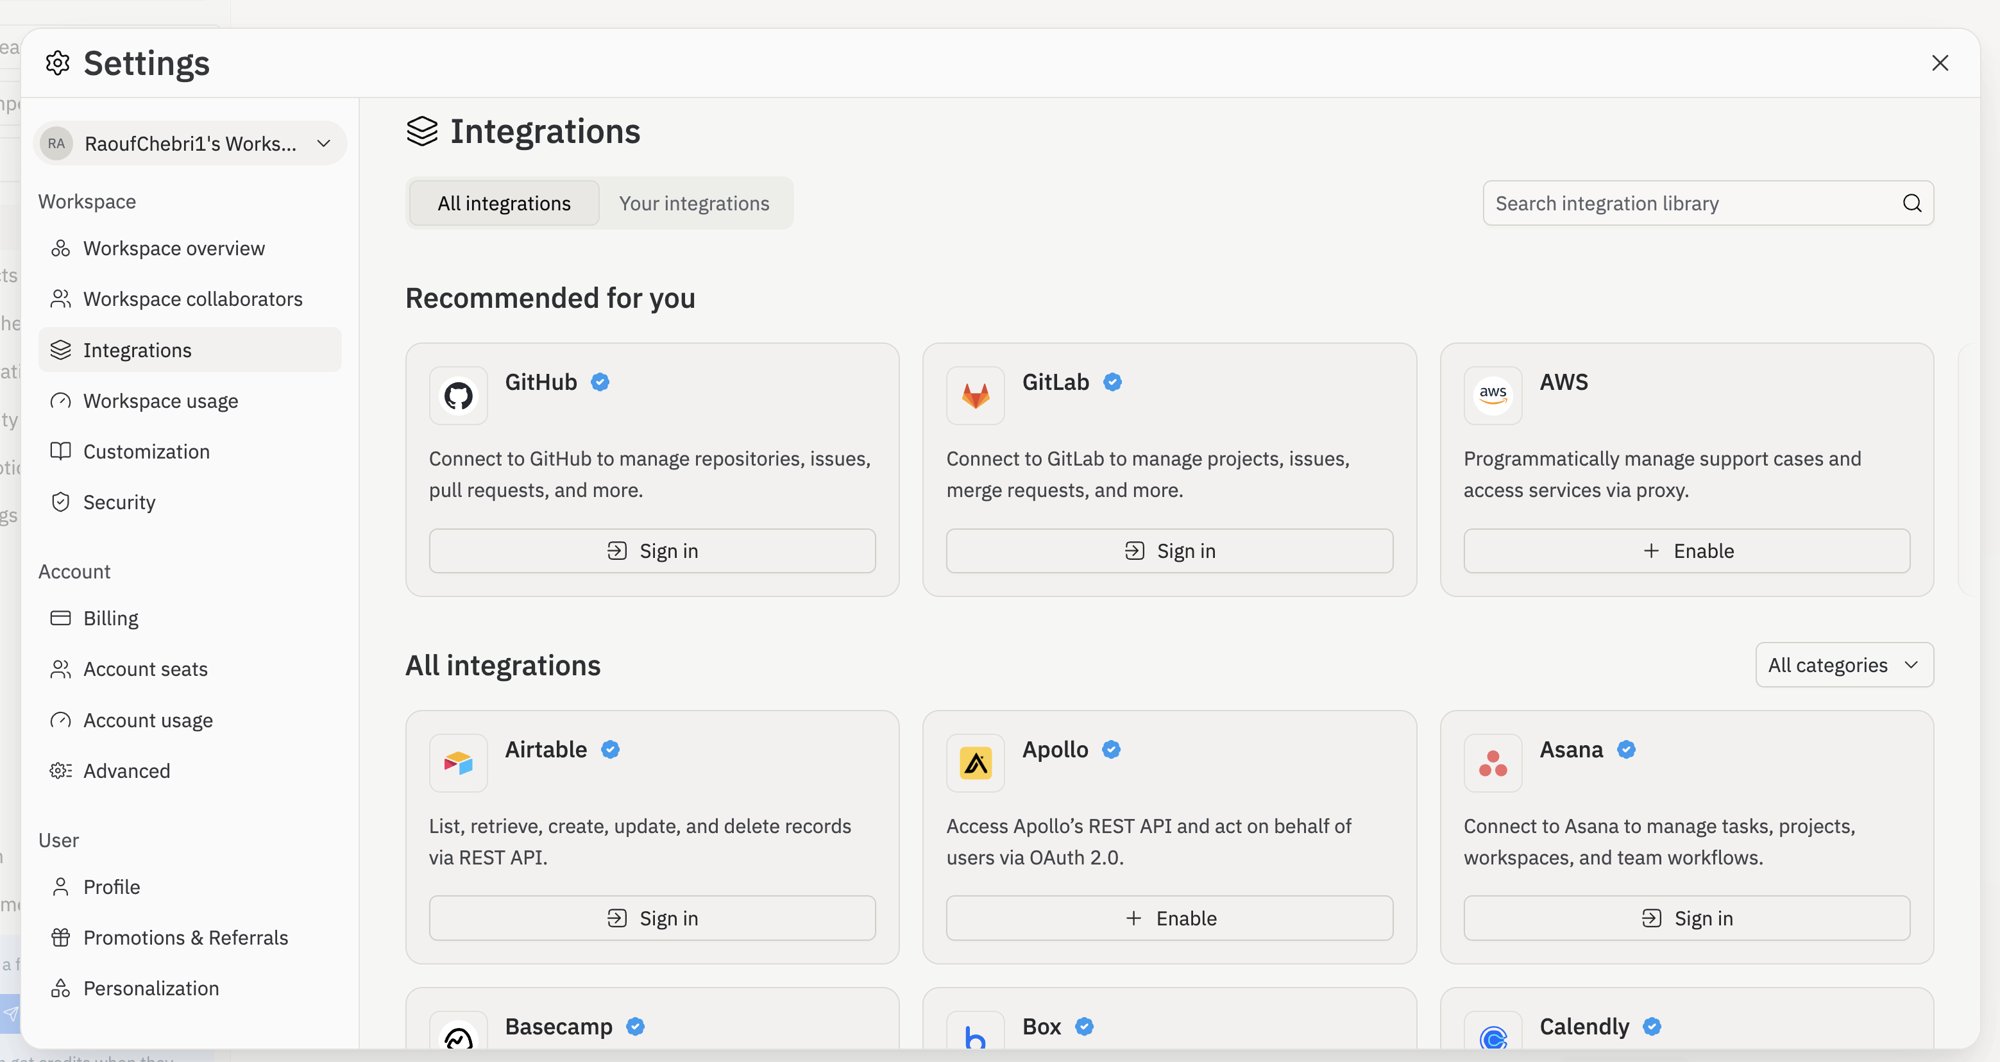Open Security settings

pyautogui.click(x=190, y=502)
